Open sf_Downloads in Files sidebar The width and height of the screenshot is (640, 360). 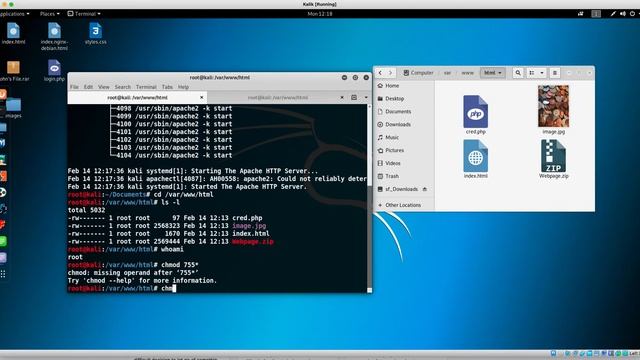point(401,189)
